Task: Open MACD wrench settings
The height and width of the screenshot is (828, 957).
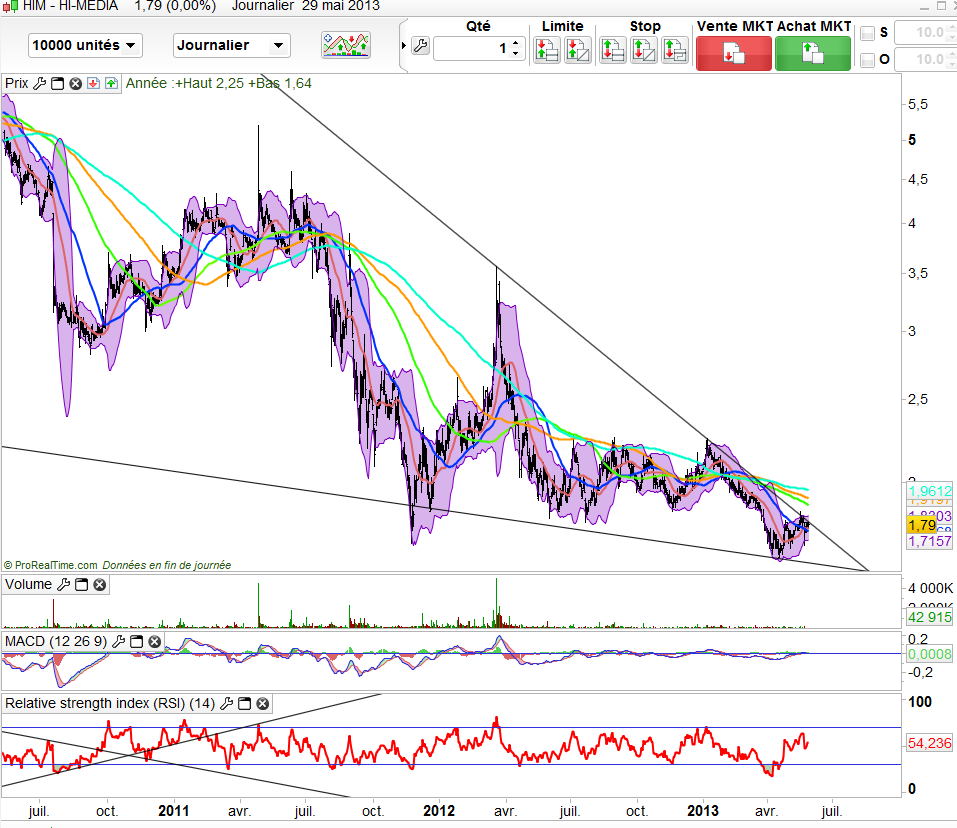Action: pos(119,641)
